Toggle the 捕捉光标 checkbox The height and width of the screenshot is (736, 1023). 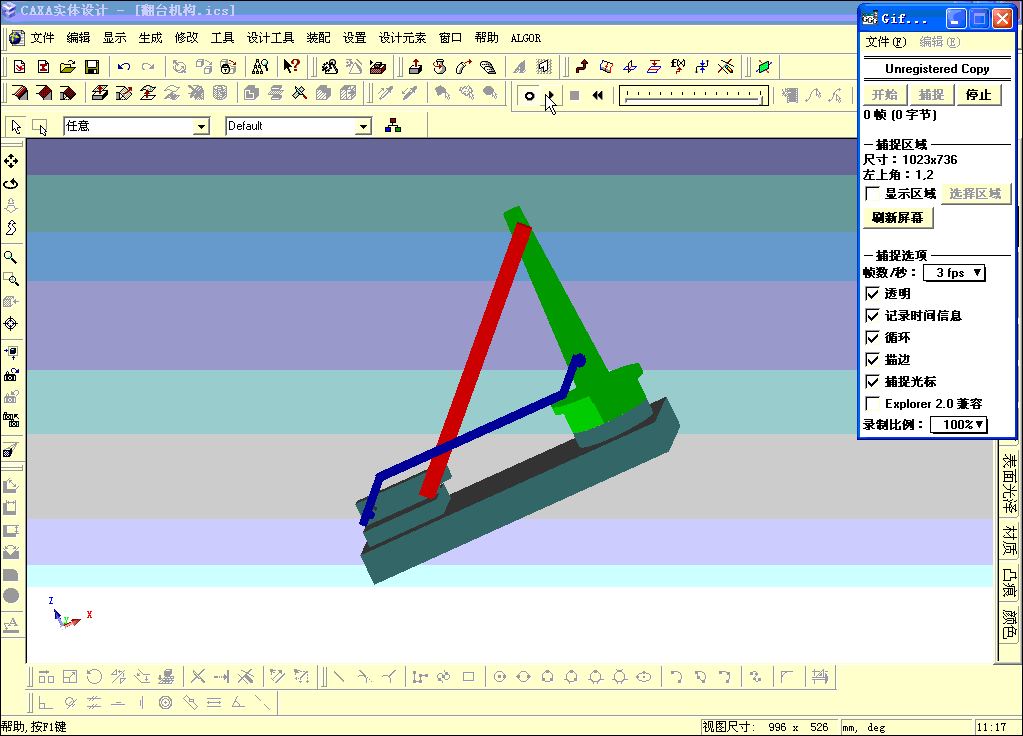coord(872,382)
